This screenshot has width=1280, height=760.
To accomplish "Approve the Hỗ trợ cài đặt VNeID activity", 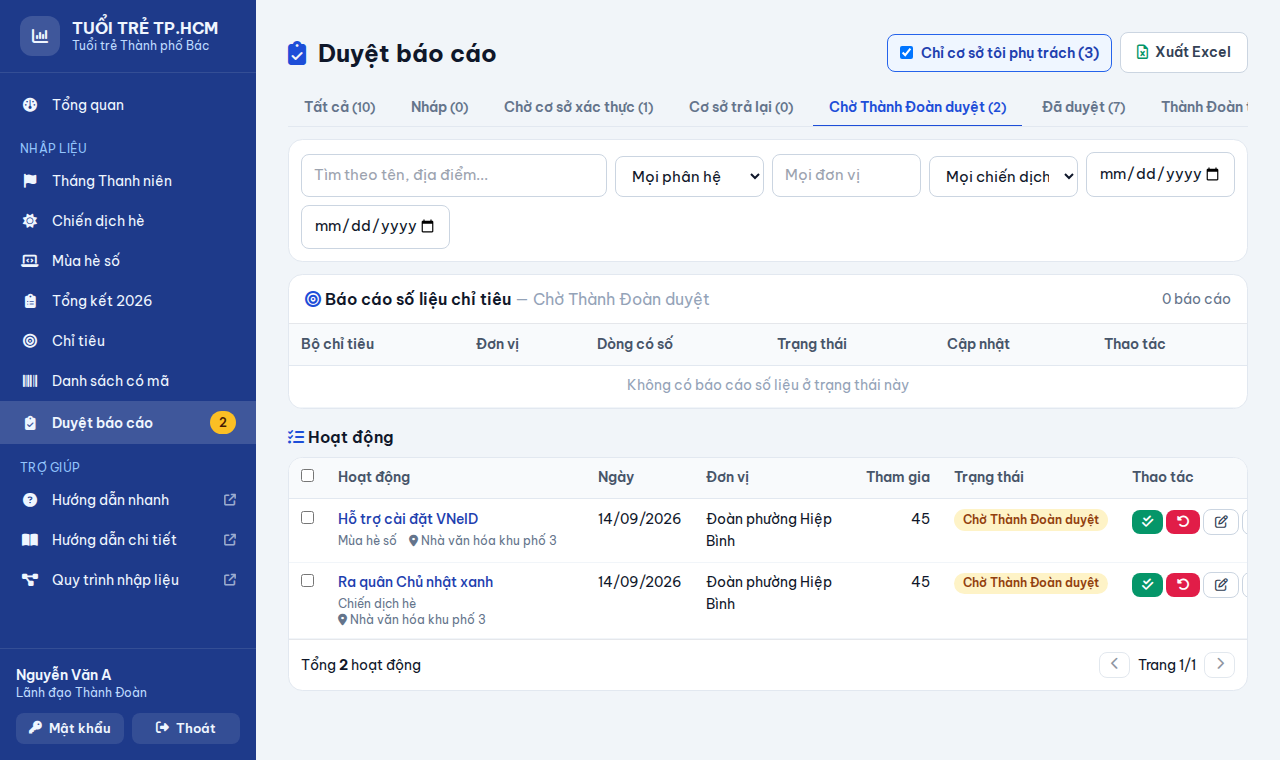I will pos(1147,522).
